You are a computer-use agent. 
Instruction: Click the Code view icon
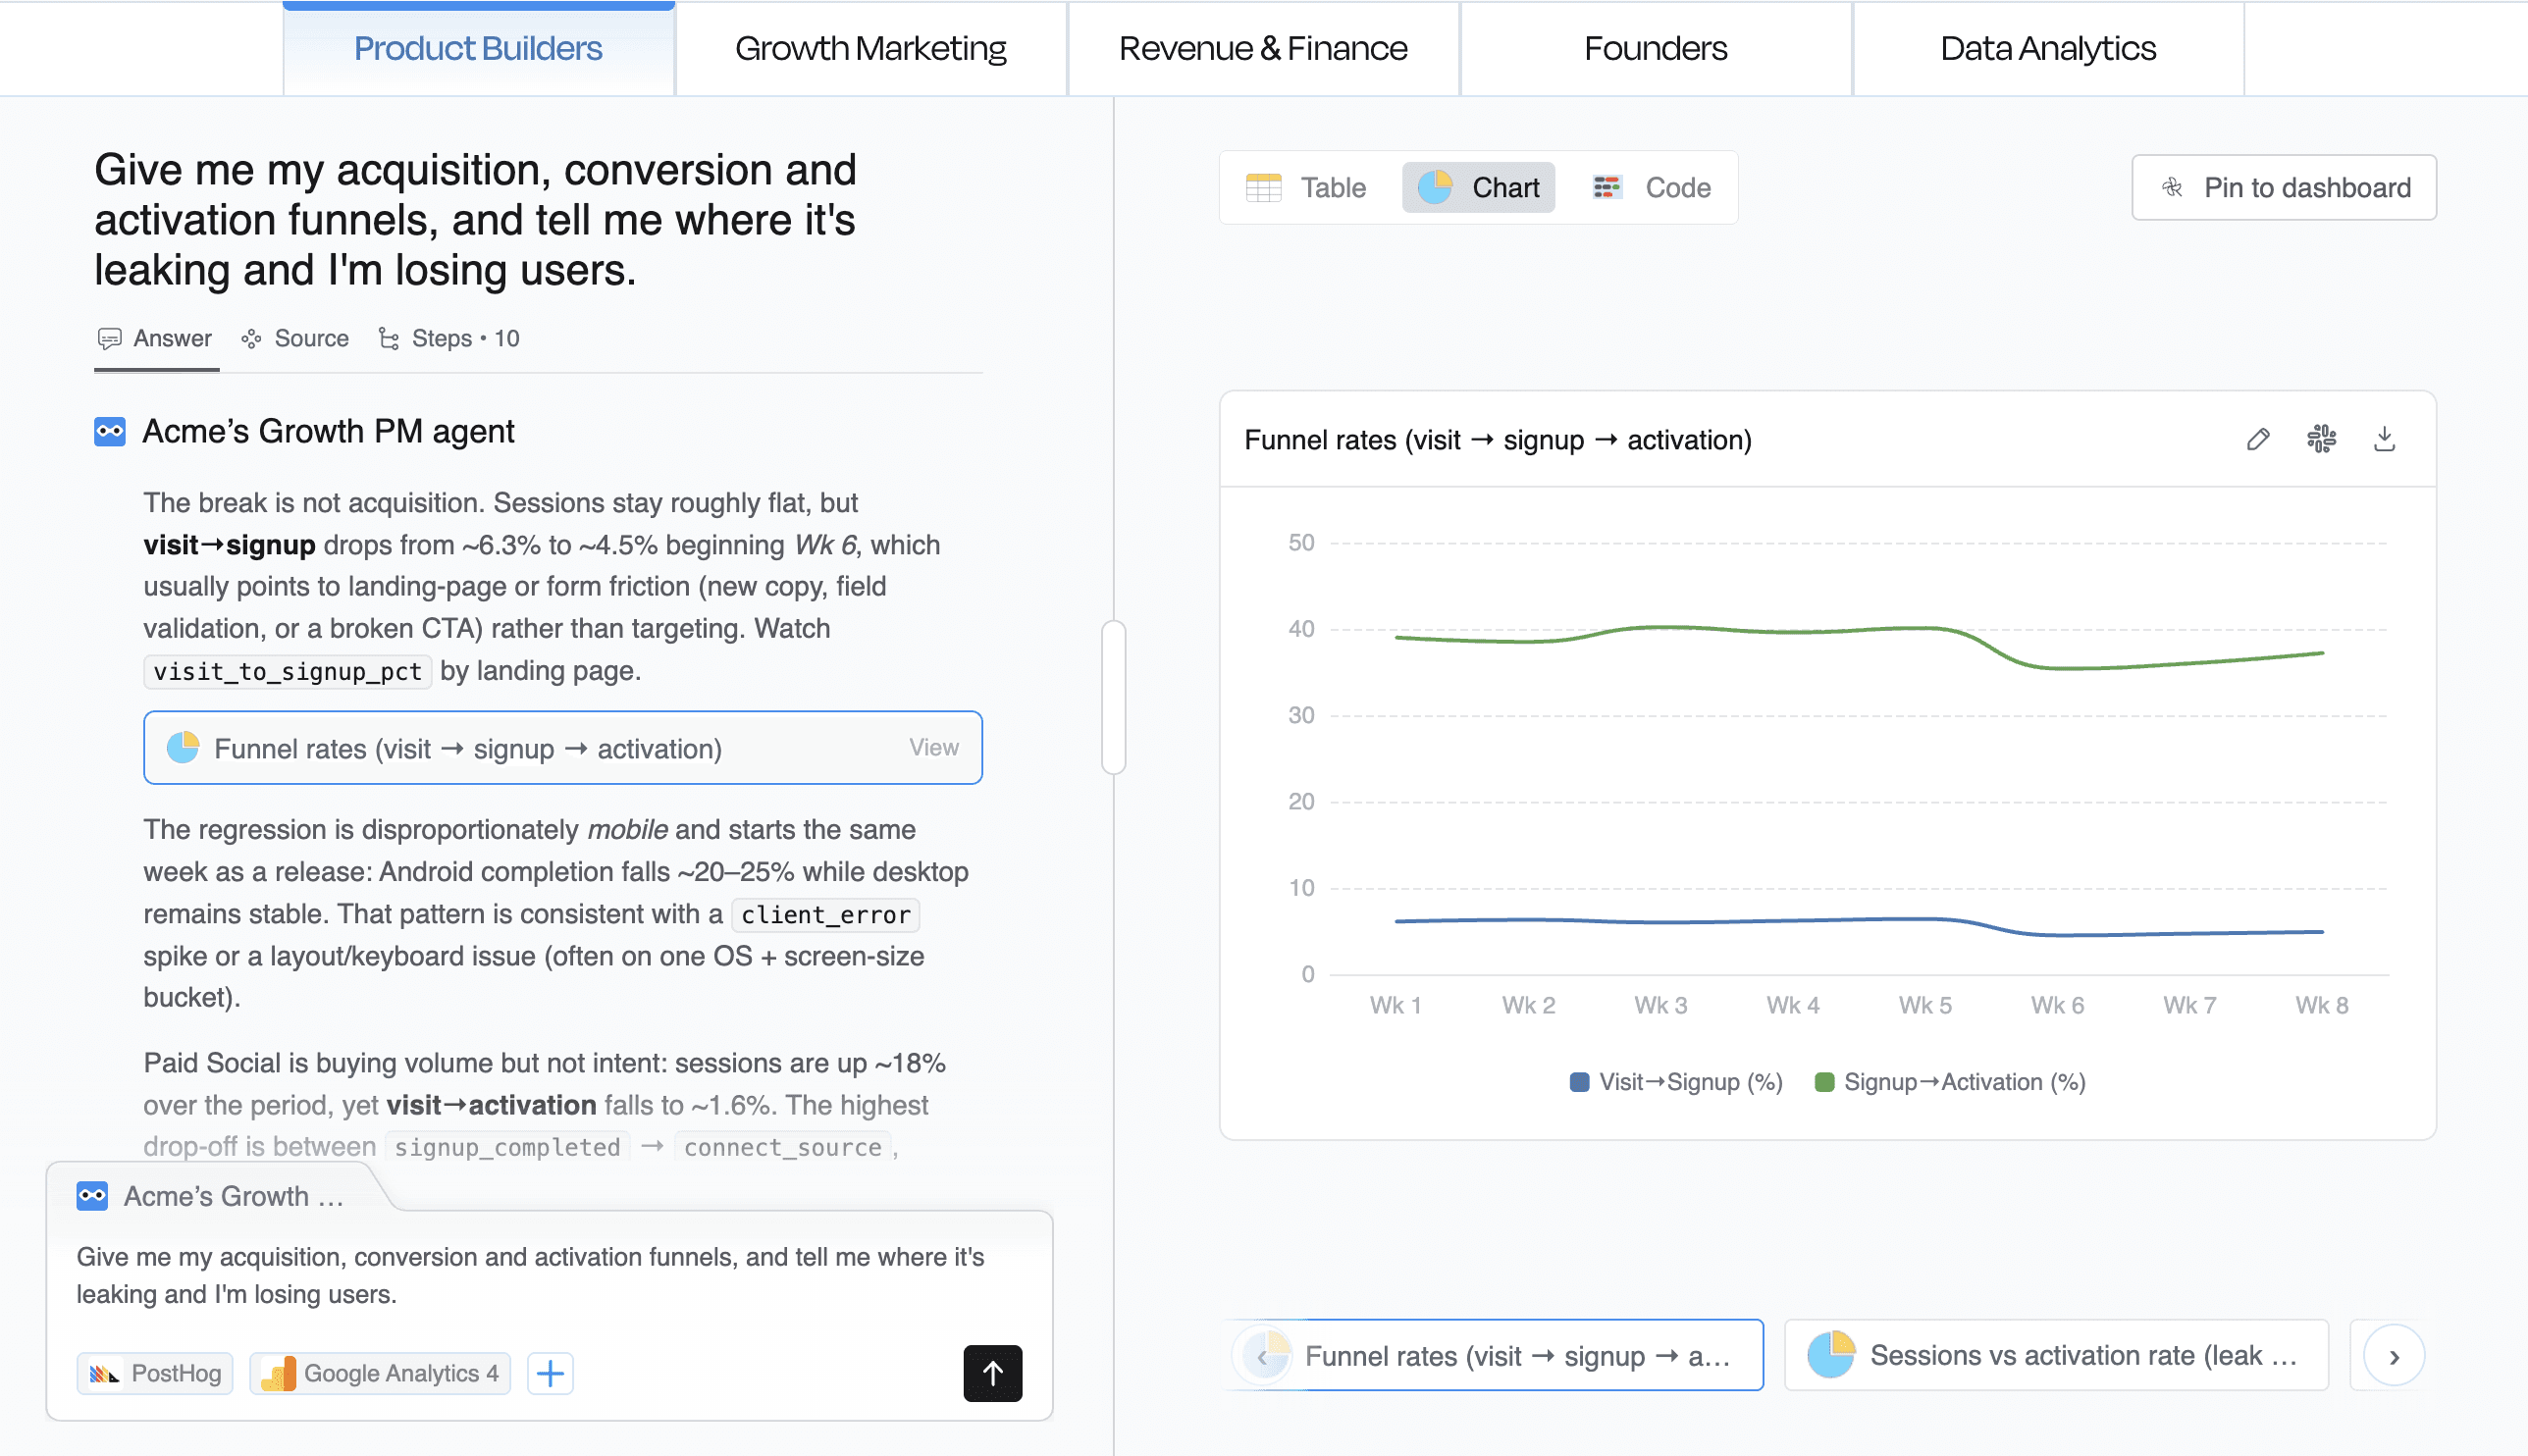[1608, 187]
